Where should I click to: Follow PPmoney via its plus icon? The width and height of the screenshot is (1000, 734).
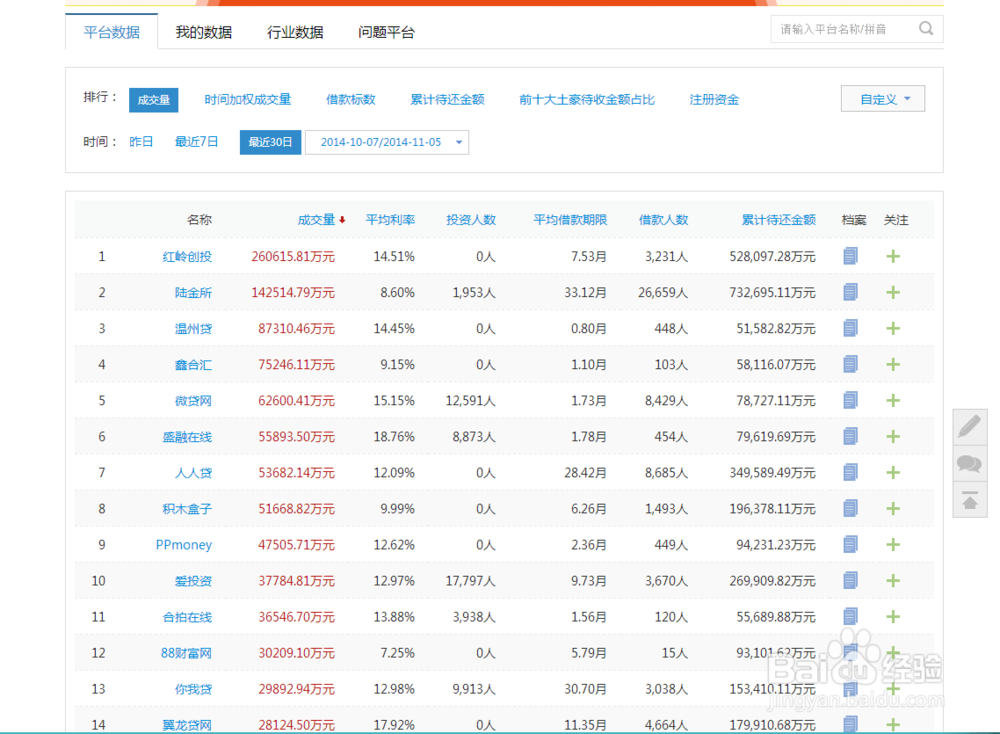pyautogui.click(x=893, y=544)
